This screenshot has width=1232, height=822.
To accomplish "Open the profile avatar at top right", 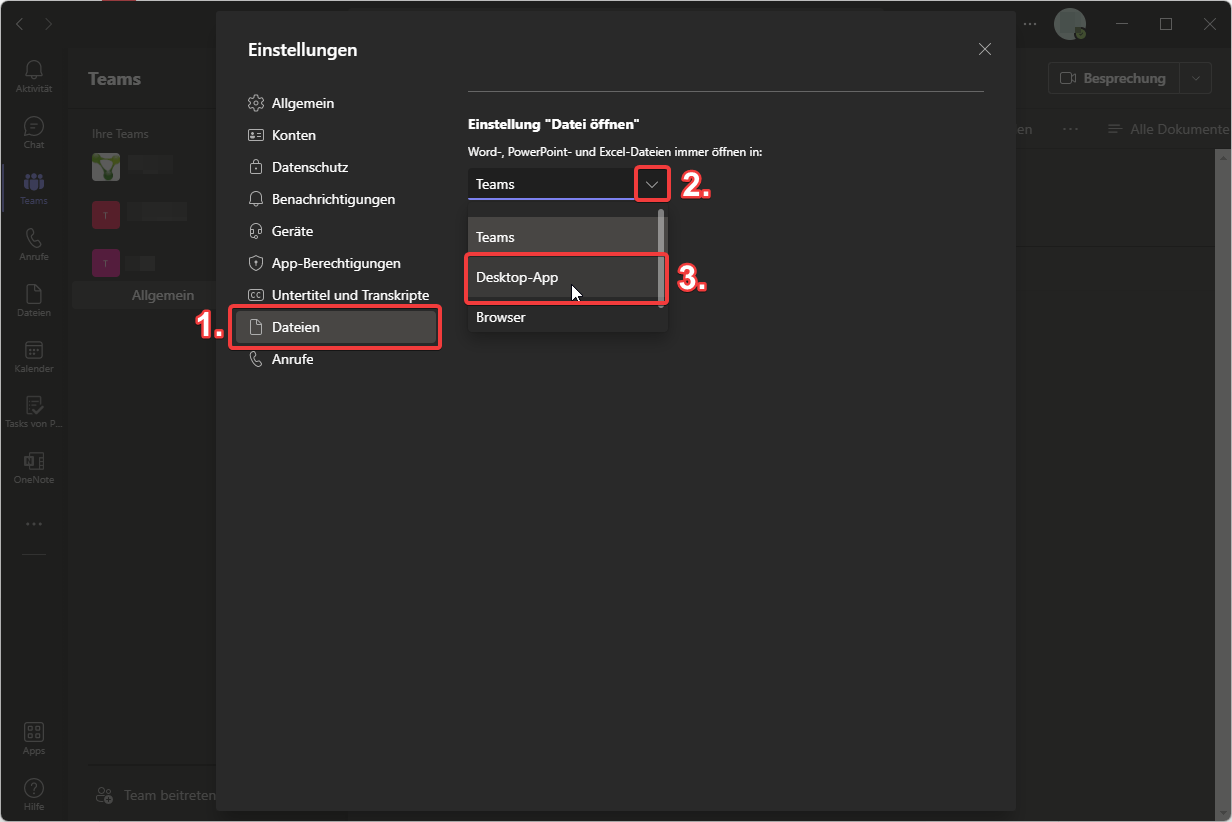I will point(1070,25).
